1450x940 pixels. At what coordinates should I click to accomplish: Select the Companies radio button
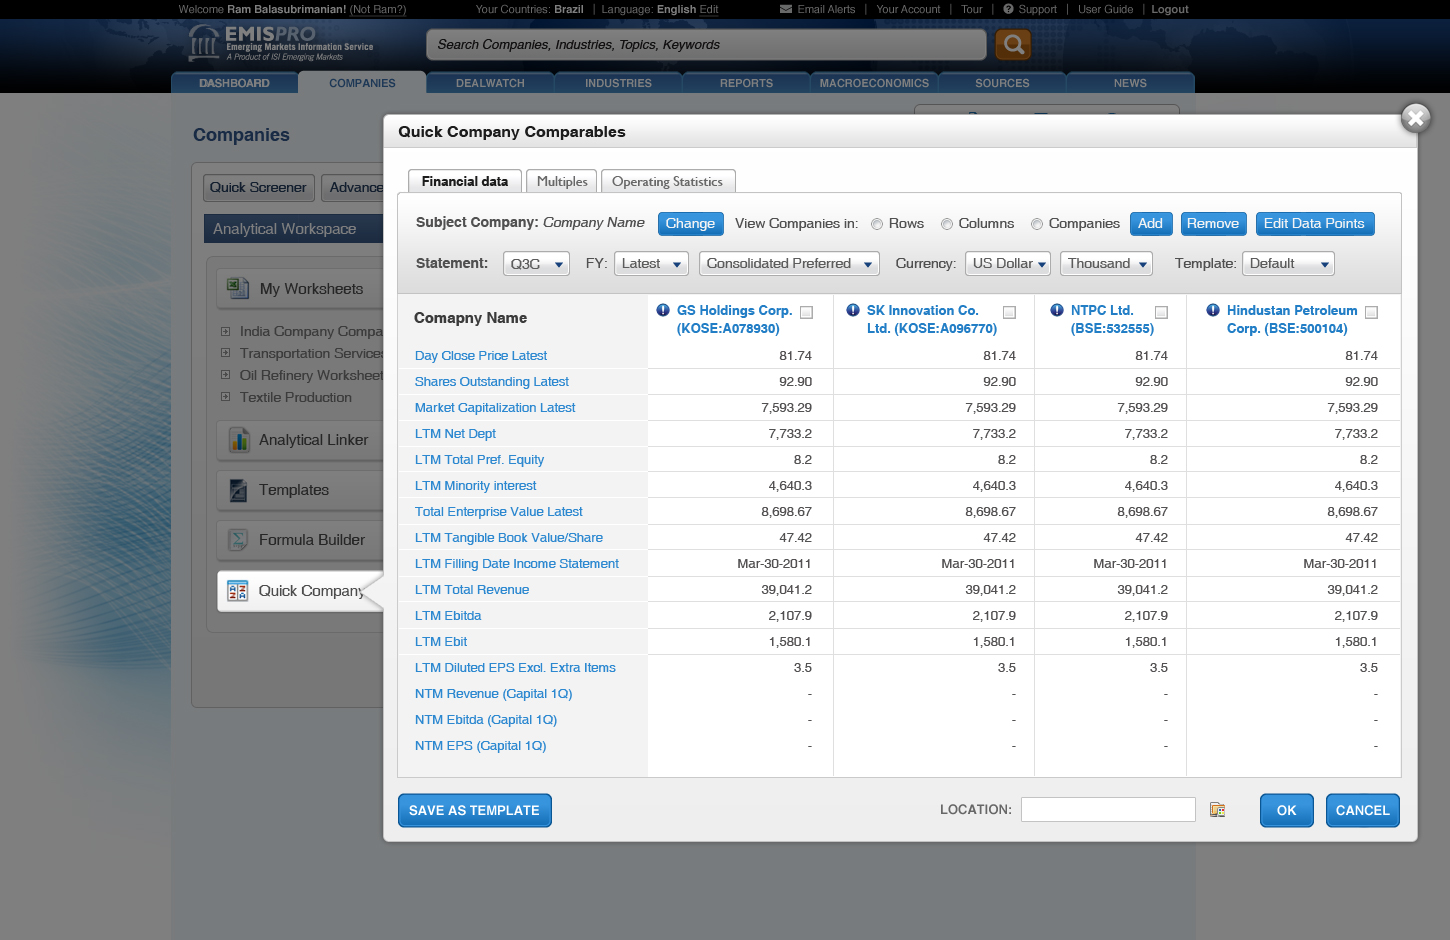[x=1037, y=224]
